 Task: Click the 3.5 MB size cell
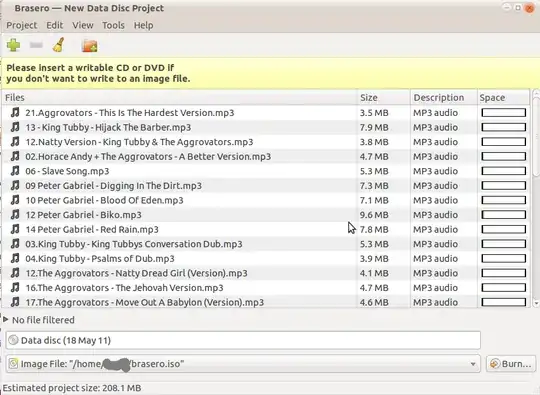[374, 113]
